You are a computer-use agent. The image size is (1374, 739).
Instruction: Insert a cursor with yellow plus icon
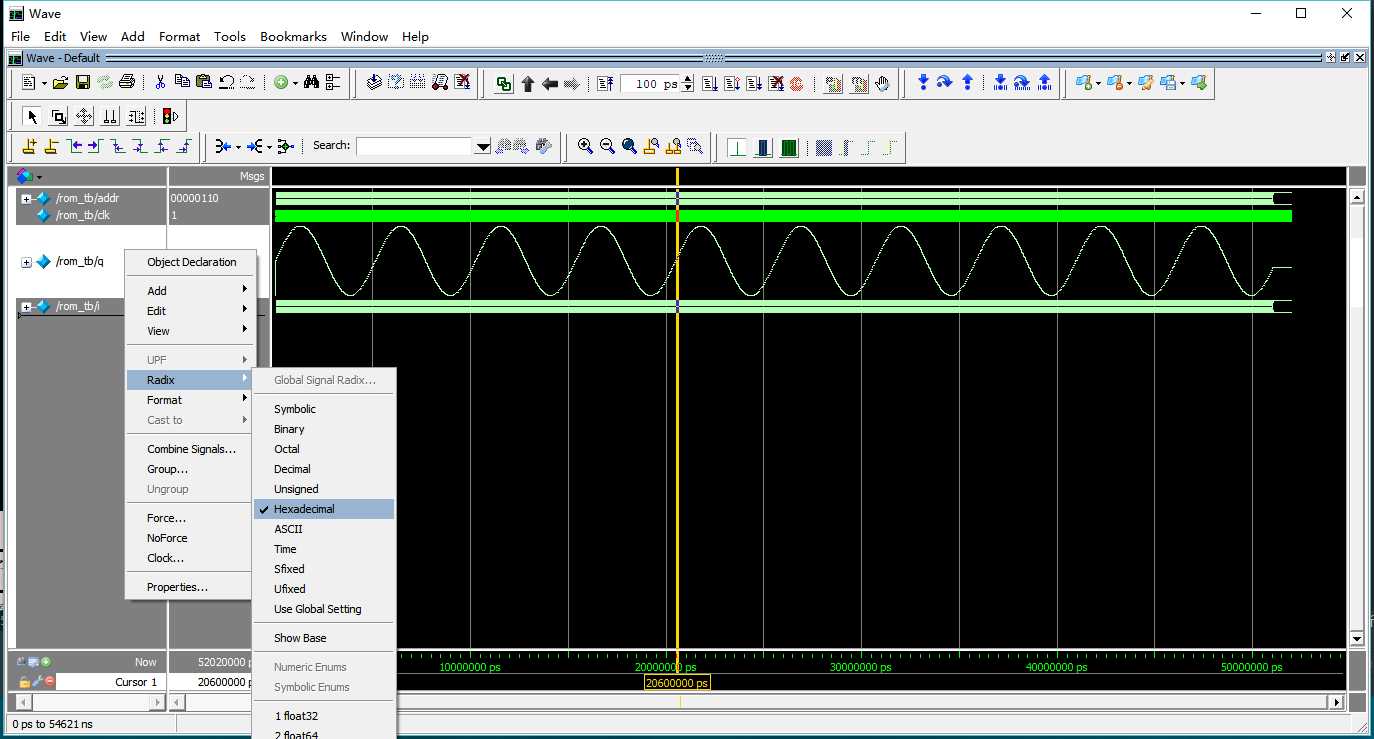29,147
